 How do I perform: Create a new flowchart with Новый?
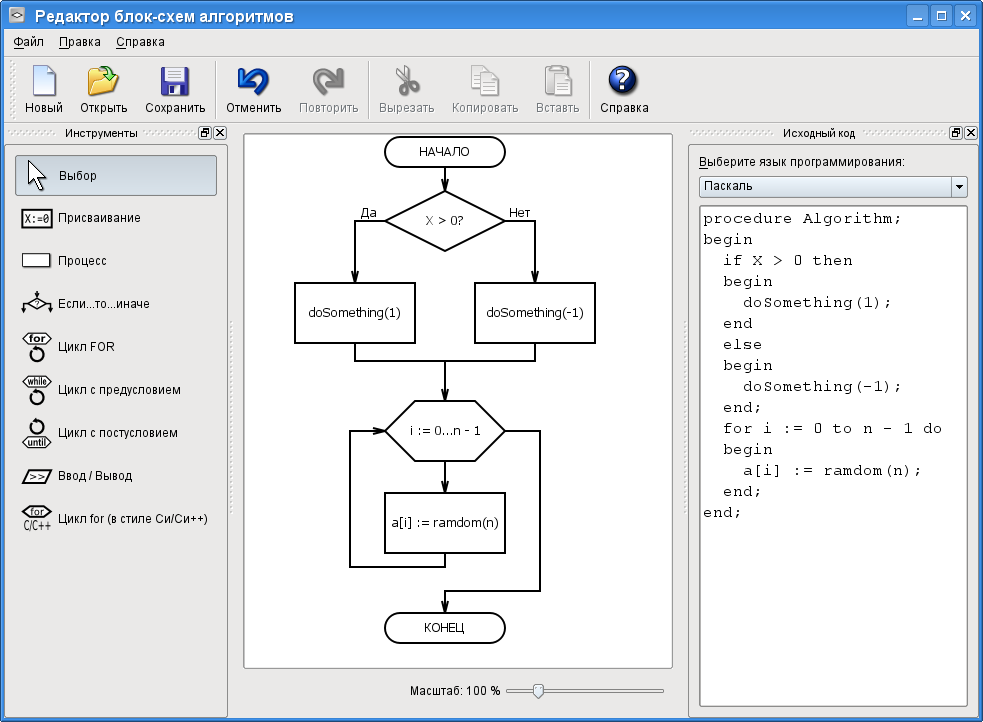(44, 89)
